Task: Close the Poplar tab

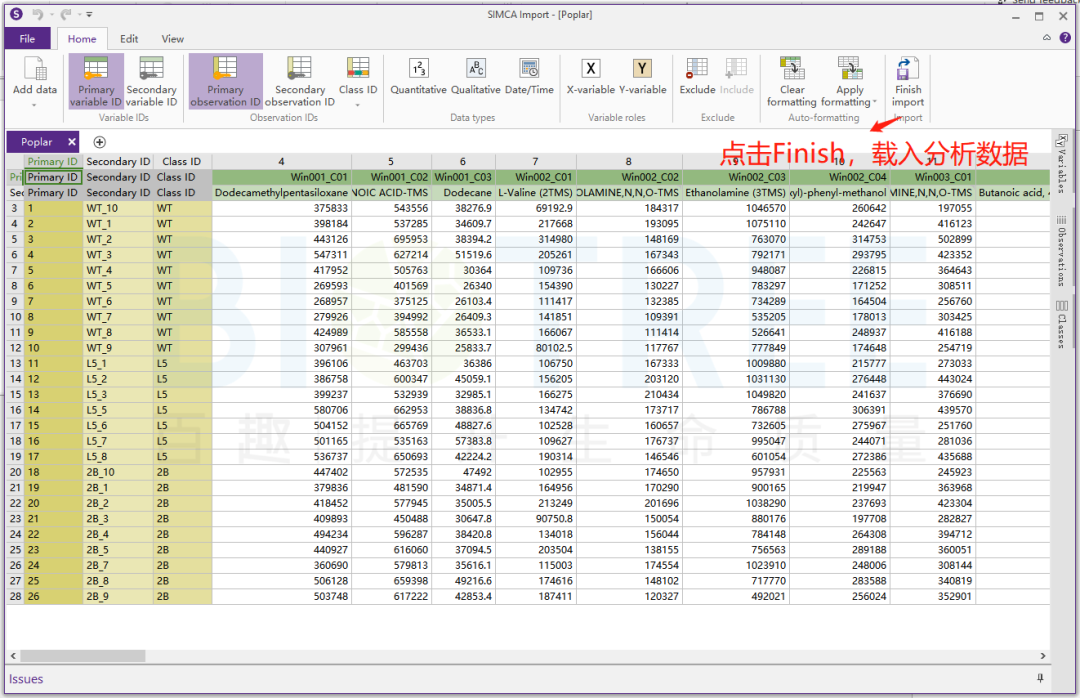Action: 71,142
